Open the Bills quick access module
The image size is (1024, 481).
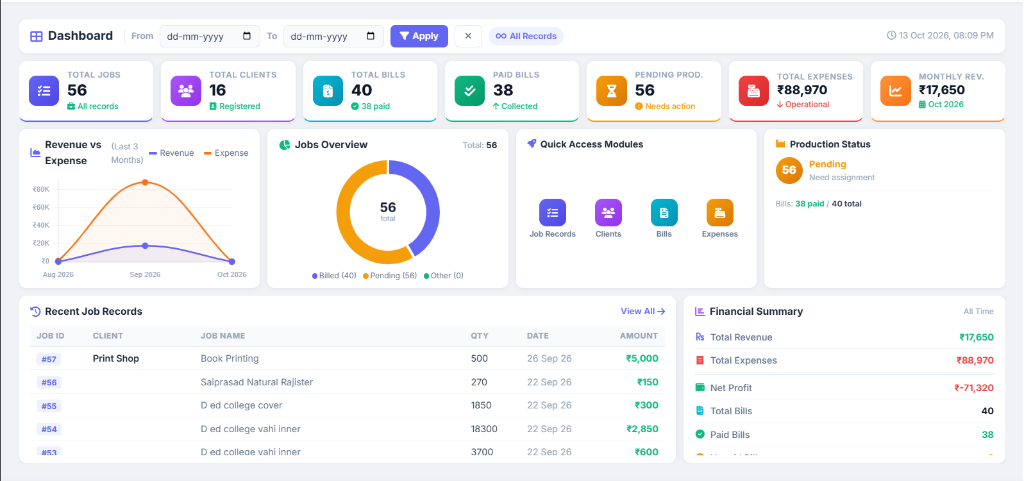664,219
